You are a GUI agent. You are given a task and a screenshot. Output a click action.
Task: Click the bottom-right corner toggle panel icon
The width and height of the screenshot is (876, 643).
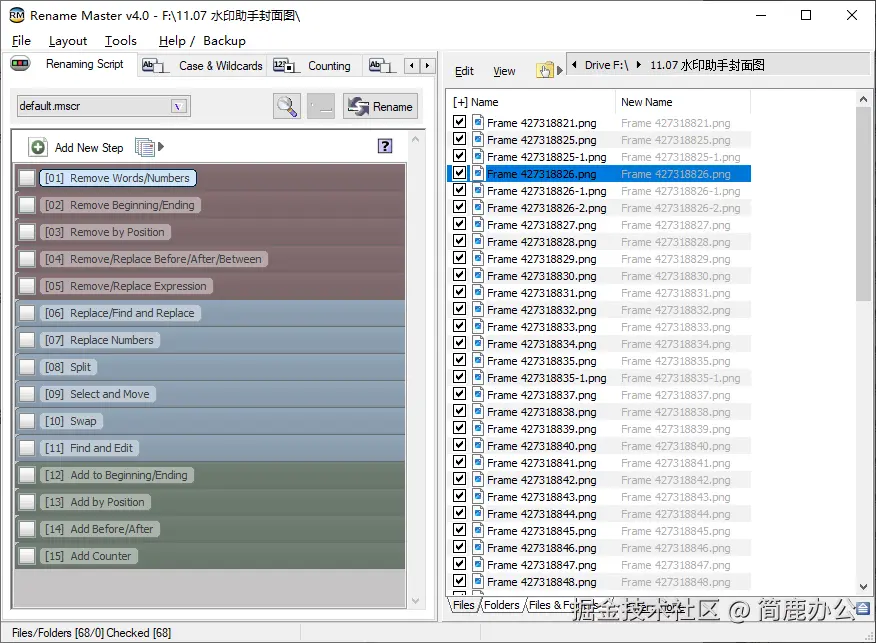pos(863,608)
